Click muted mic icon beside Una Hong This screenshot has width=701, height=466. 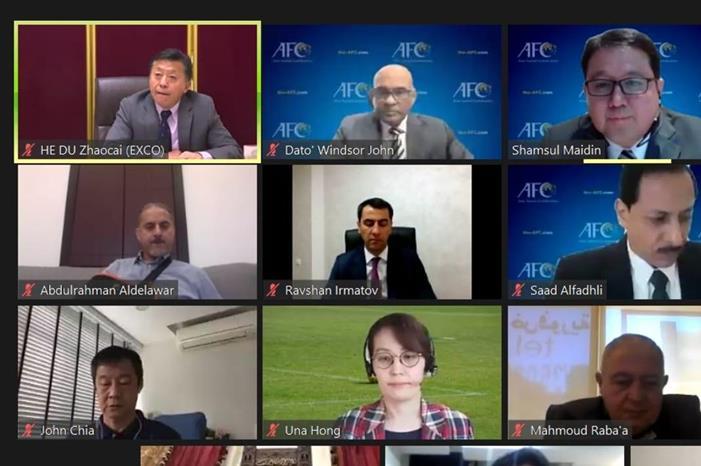coord(273,430)
